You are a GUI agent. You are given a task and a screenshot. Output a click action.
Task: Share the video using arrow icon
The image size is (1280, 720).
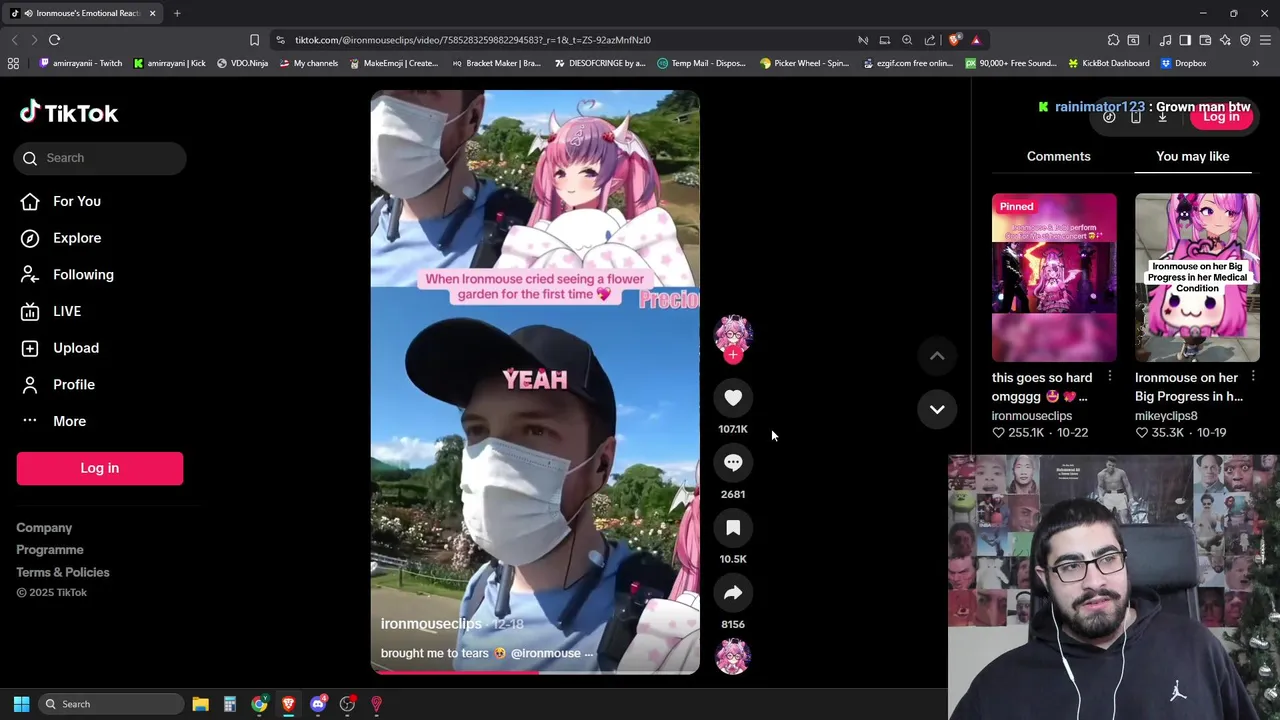(x=733, y=593)
